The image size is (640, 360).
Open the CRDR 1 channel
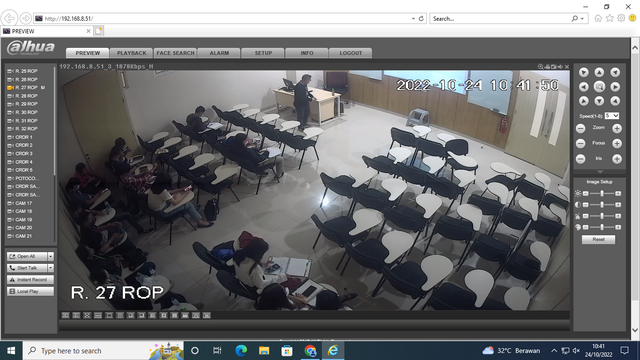pyautogui.click(x=20, y=137)
